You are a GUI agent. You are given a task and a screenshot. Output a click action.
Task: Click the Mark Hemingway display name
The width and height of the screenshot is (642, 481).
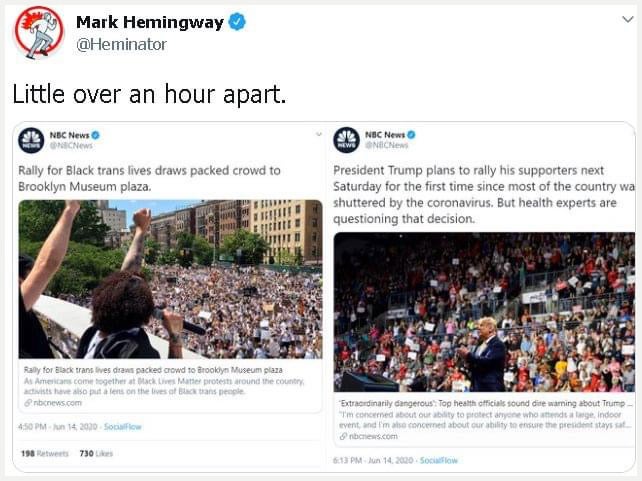(x=150, y=22)
